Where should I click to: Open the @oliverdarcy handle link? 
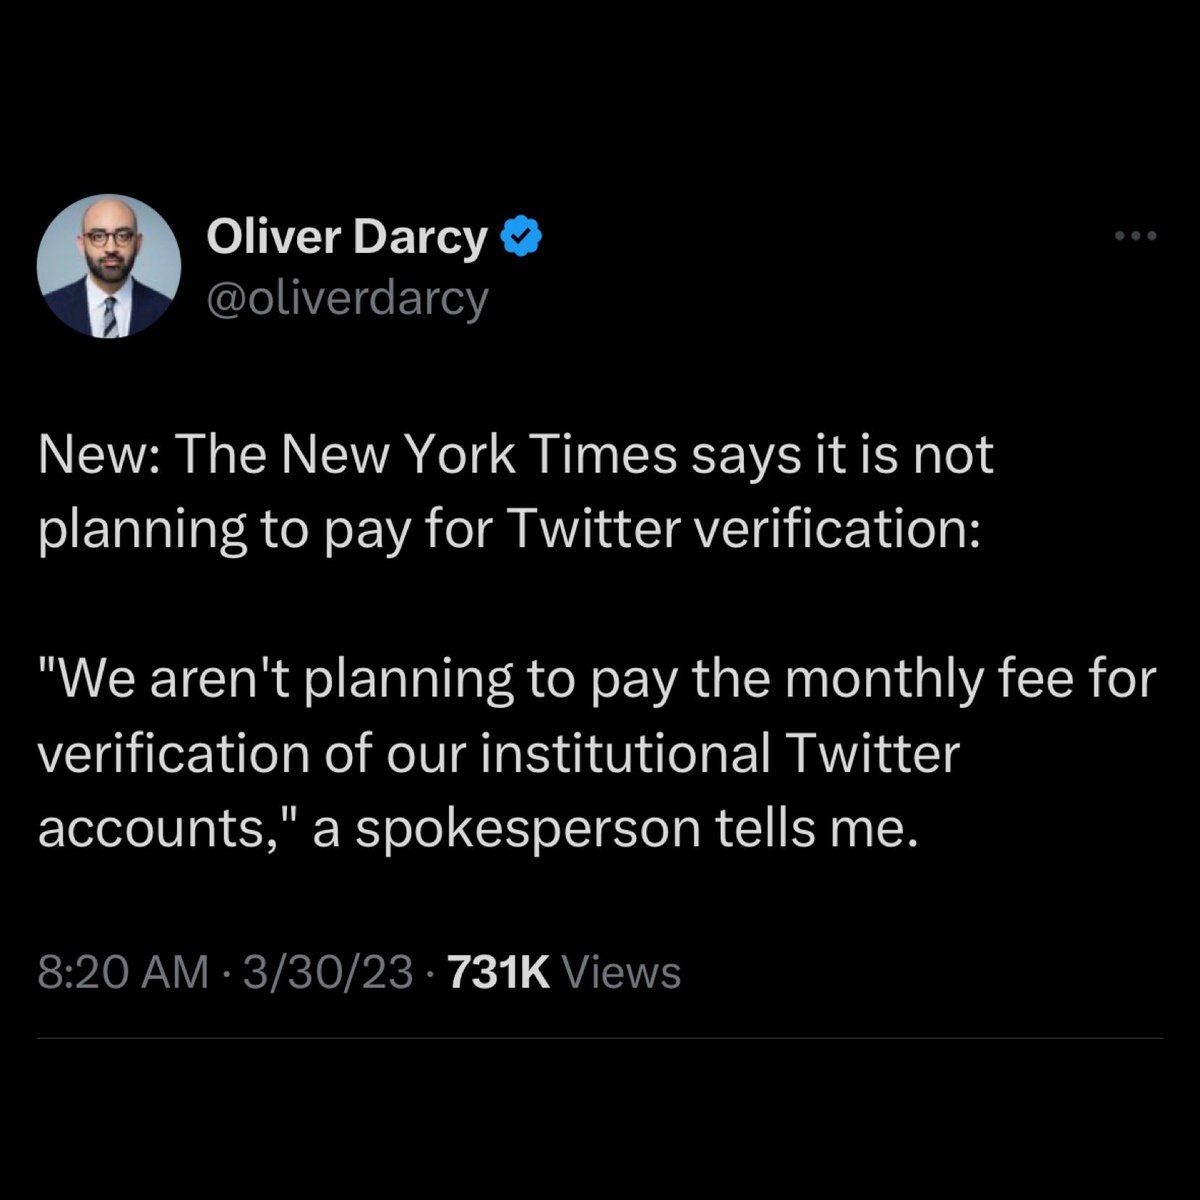tap(347, 297)
